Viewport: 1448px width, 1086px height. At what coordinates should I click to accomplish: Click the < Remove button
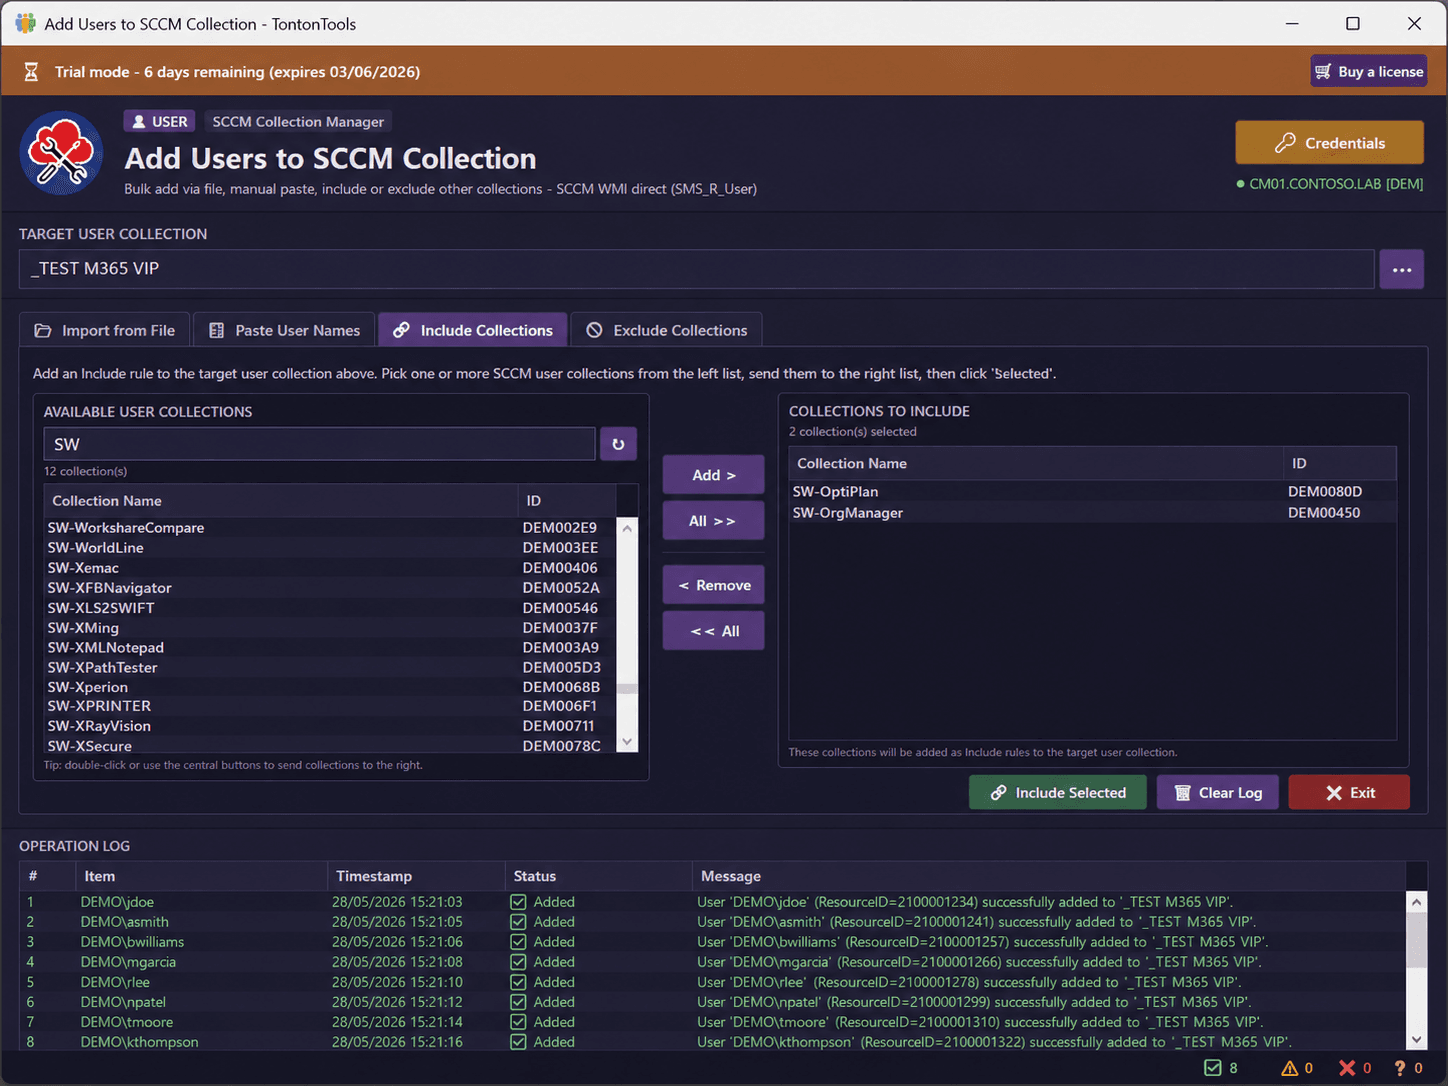[714, 585]
